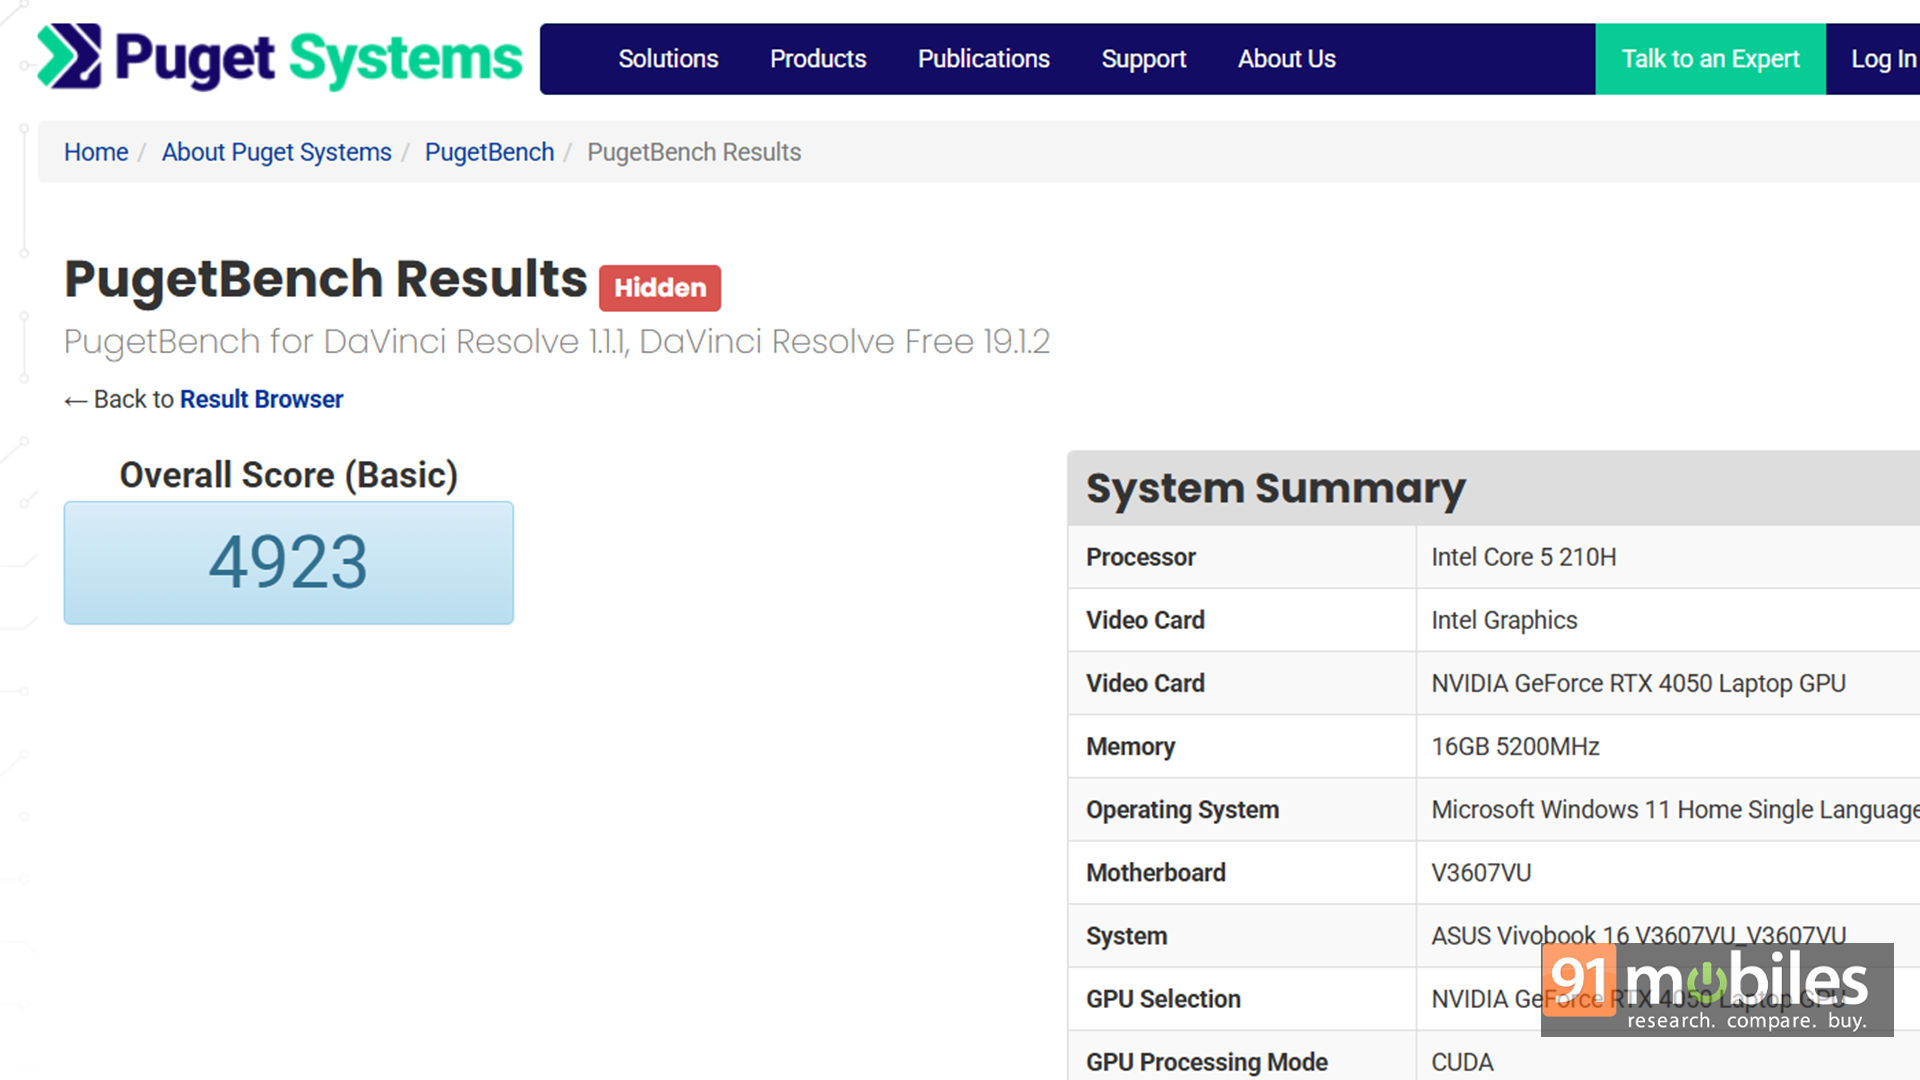Click the Puget Systems logo
Image resolution: width=1920 pixels, height=1080 pixels.
279,57
